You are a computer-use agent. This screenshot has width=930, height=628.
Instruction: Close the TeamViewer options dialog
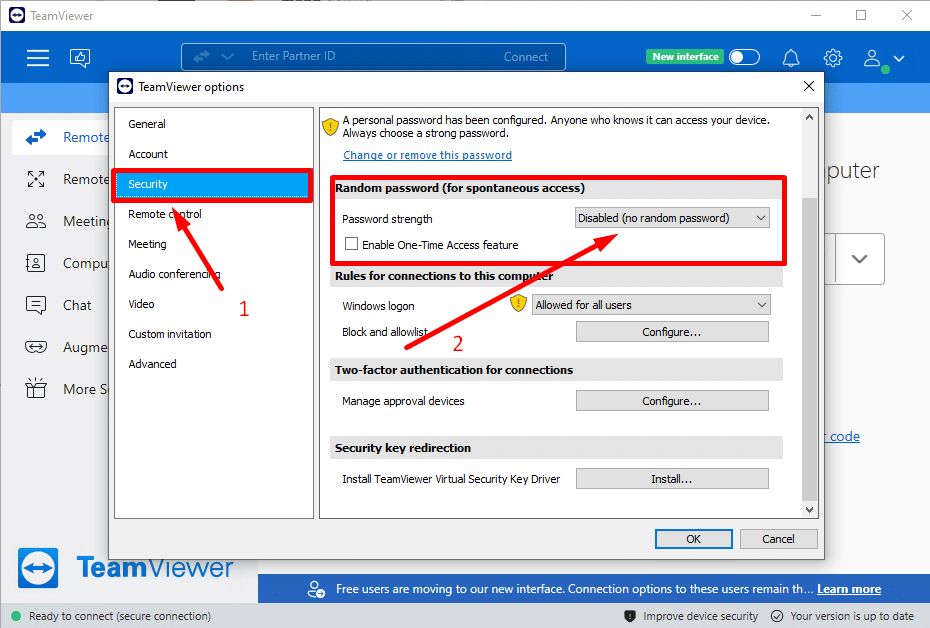808,87
